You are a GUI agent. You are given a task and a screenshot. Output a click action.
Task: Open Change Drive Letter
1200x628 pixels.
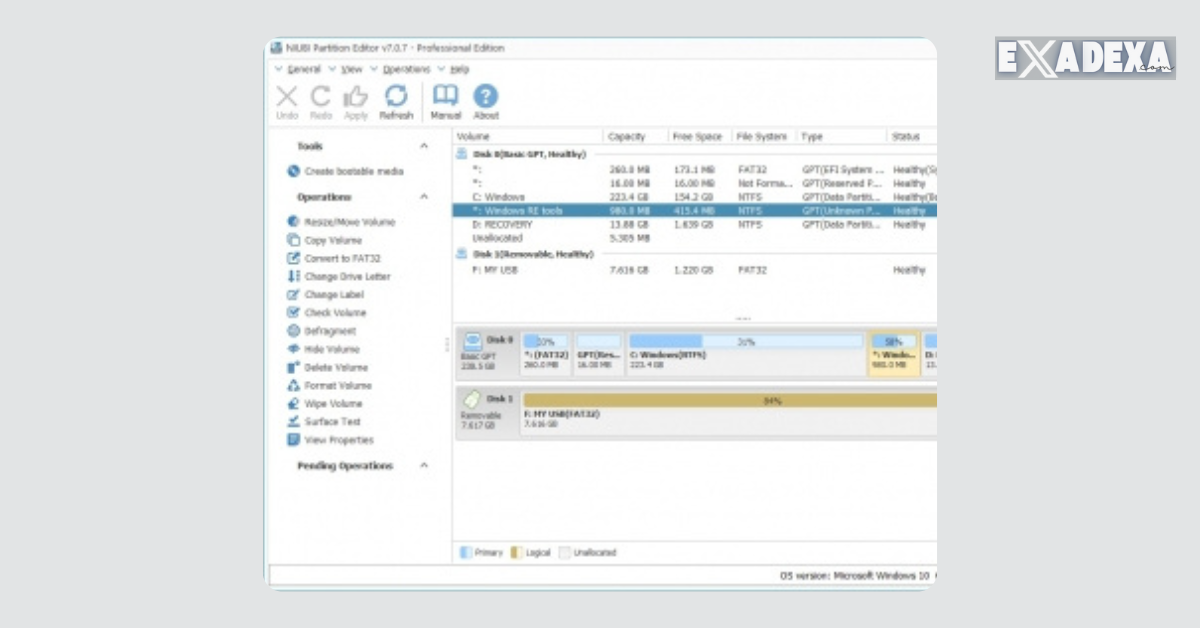tap(345, 276)
